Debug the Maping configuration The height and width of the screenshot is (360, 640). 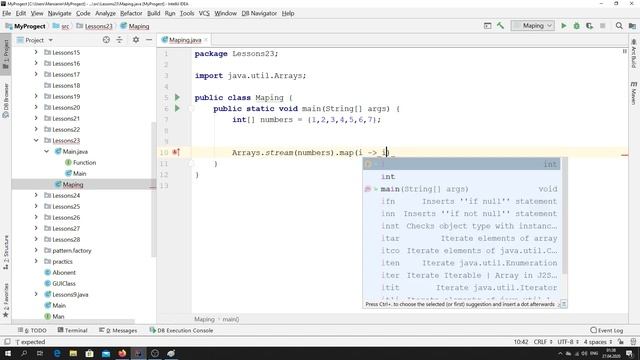coord(576,26)
